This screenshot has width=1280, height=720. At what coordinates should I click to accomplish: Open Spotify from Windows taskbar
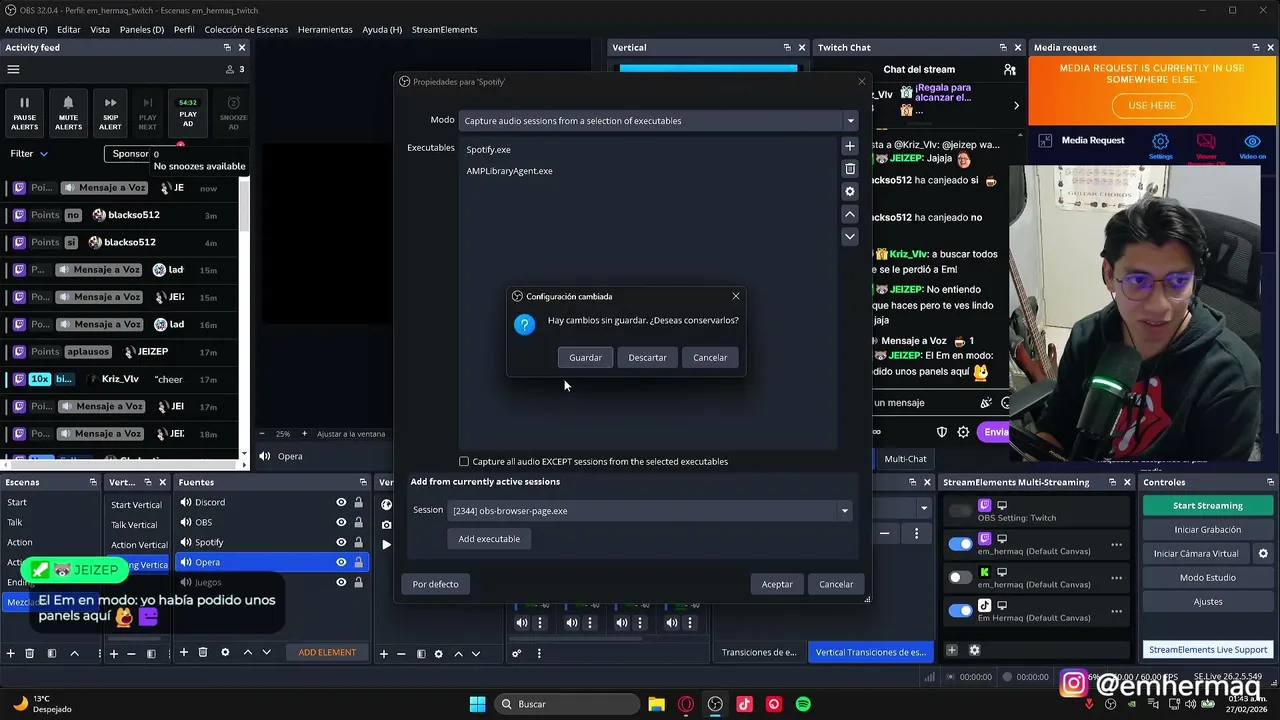click(803, 704)
